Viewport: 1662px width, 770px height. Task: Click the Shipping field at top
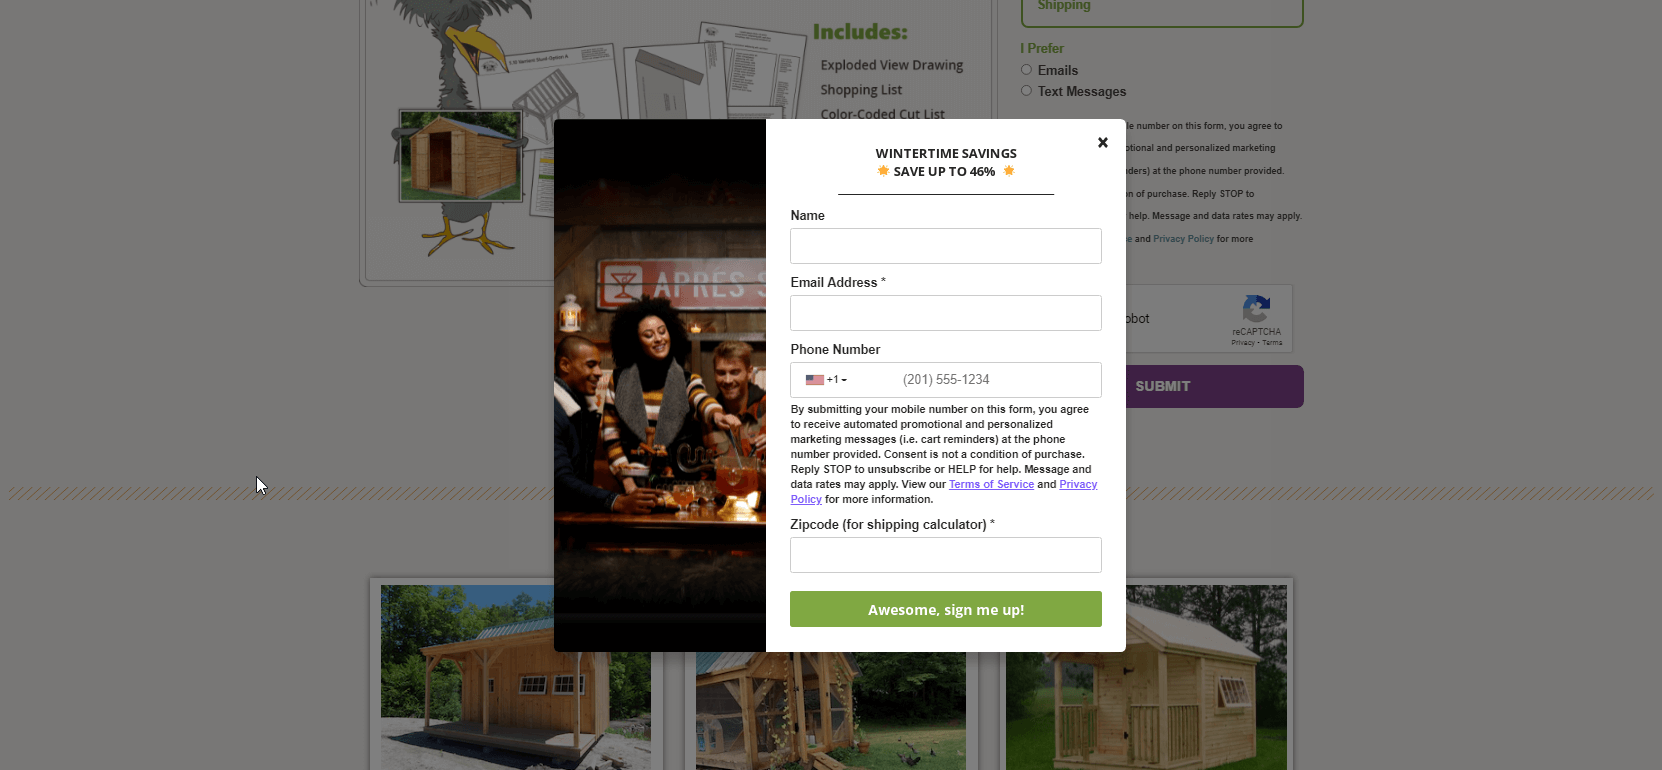[x=1162, y=12]
